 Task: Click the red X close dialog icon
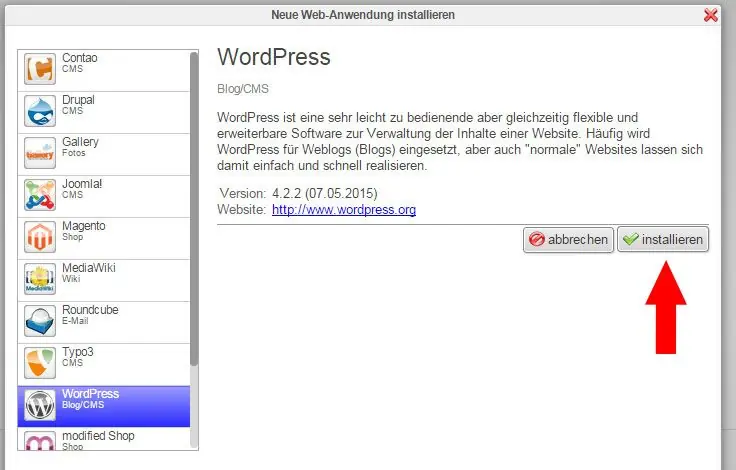coord(711,15)
